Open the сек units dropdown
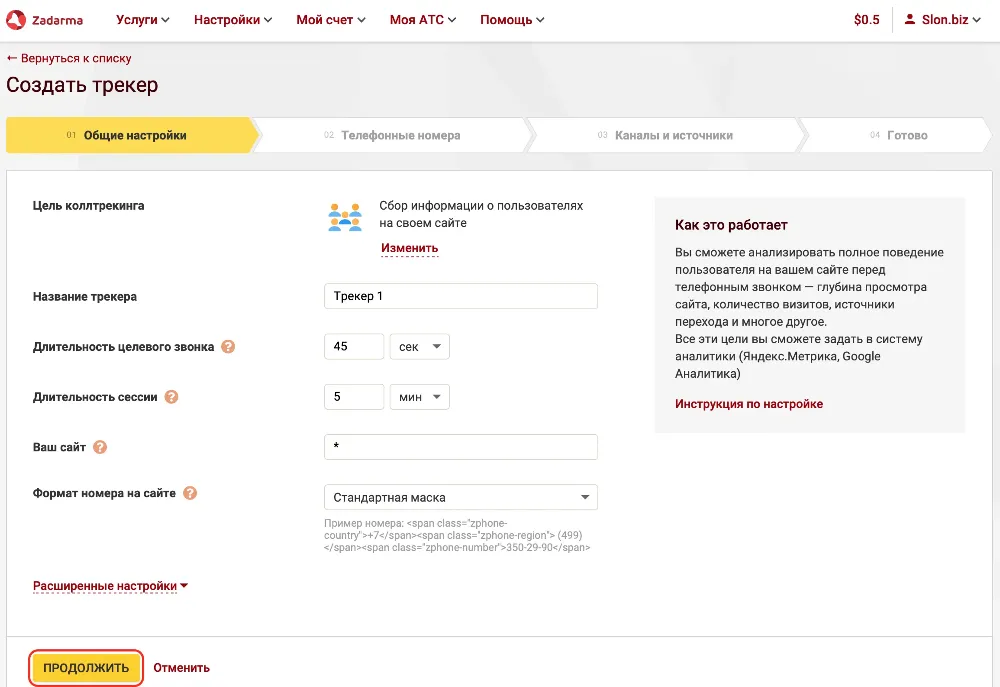 (420, 346)
